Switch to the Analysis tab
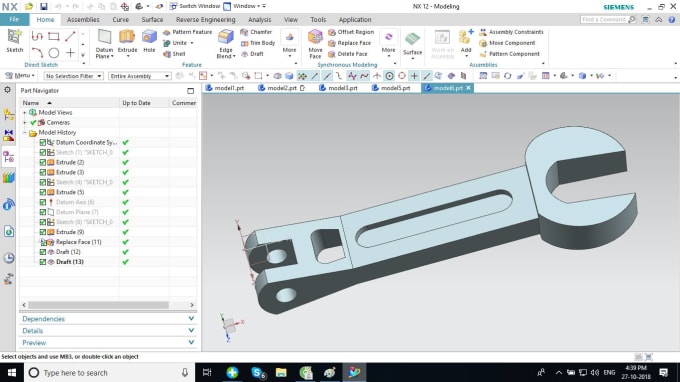The height and width of the screenshot is (382, 680). [x=259, y=20]
